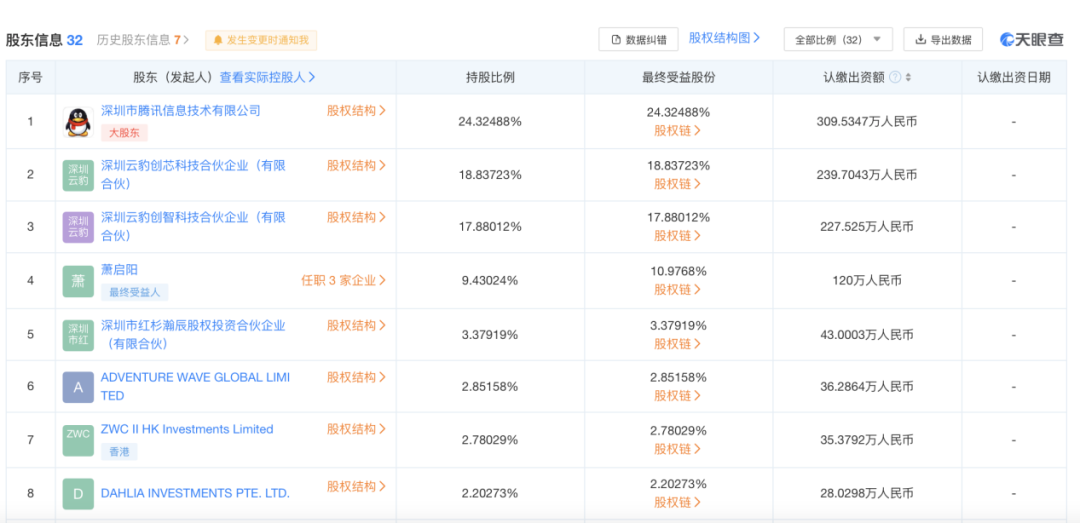Click the 导出数据 download icon
This screenshot has height=523, width=1080.
920,40
